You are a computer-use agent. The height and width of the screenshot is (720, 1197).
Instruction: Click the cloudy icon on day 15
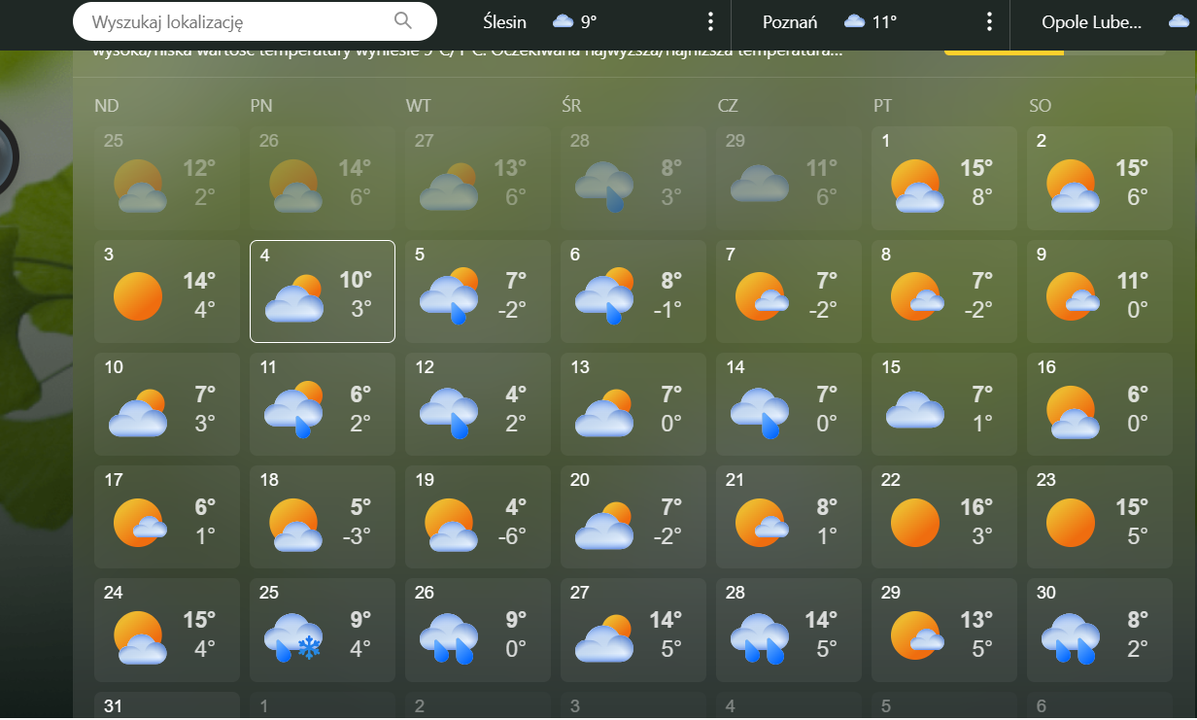pos(915,410)
